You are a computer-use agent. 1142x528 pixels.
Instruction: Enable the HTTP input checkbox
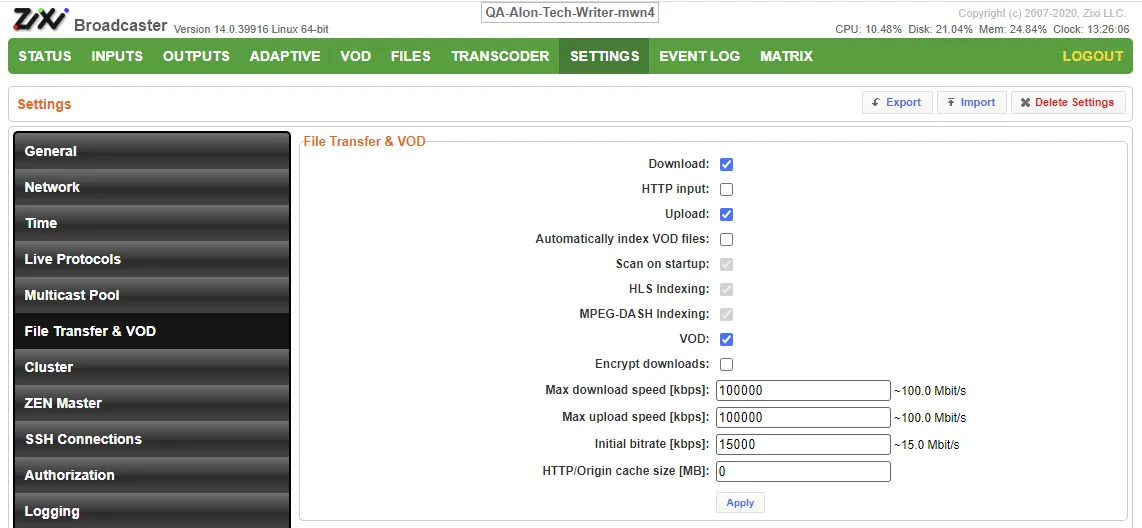click(726, 189)
